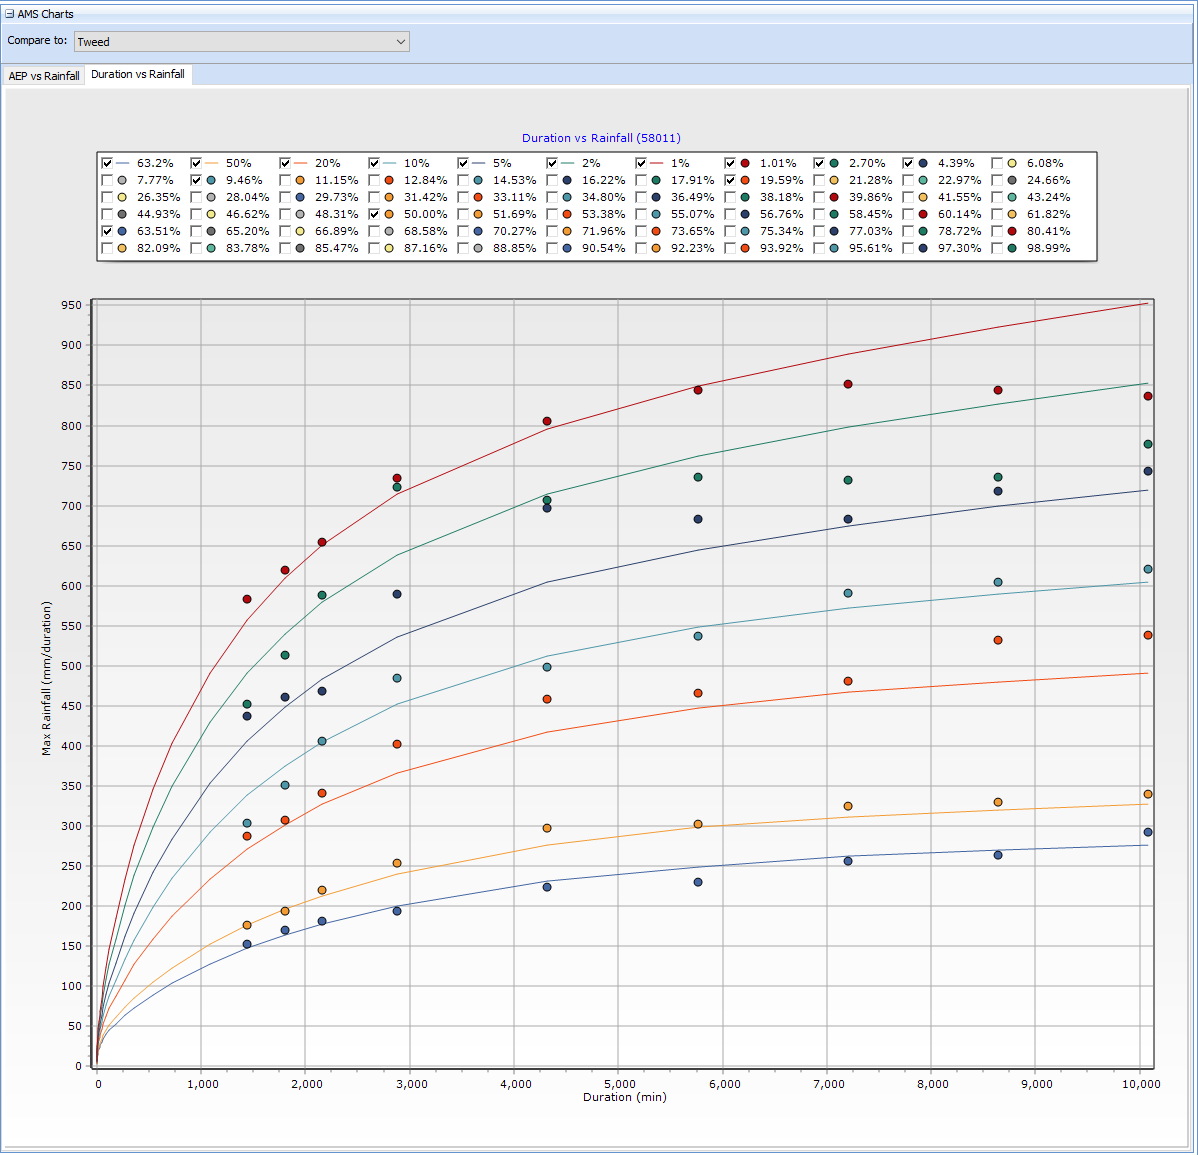
Task: Click the chart title Duration vs Rainfall (58011)
Action: (601, 138)
